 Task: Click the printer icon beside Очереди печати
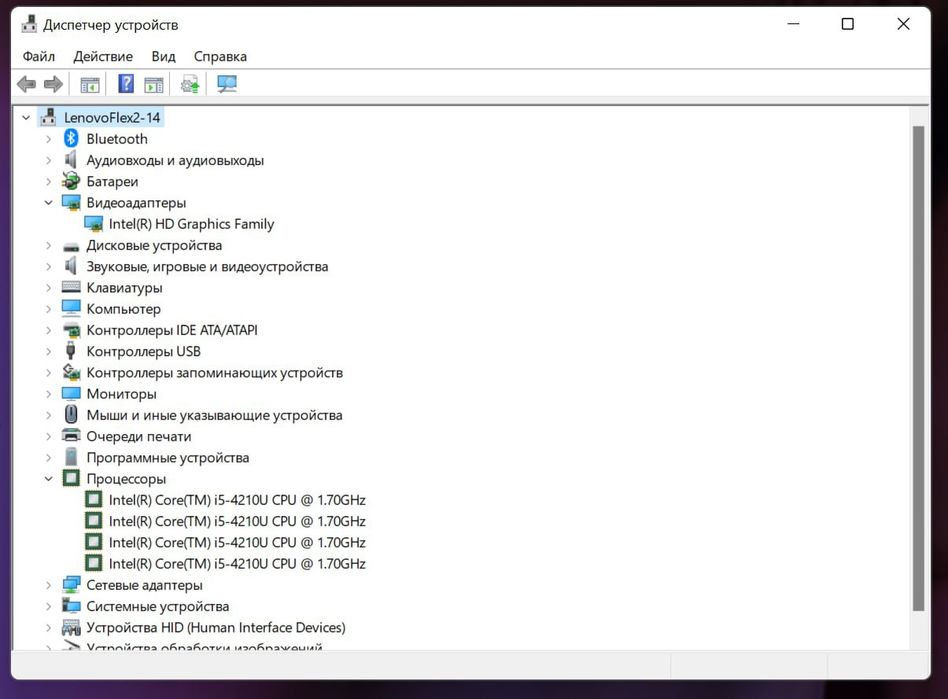pyautogui.click(x=71, y=435)
